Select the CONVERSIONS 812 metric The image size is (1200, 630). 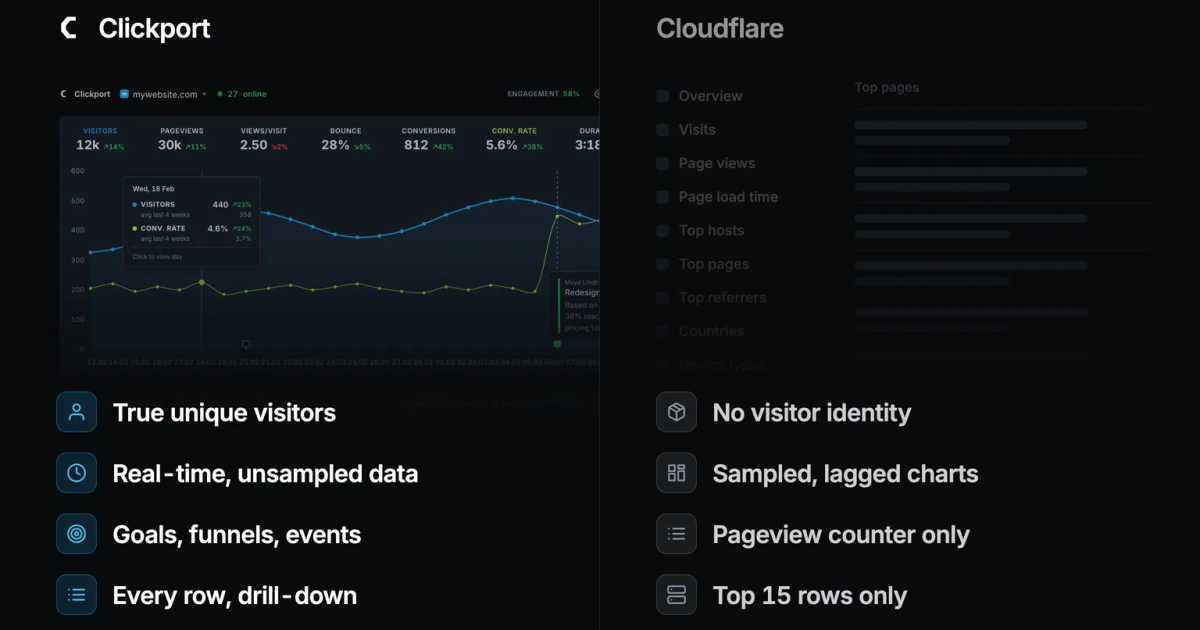pos(429,139)
